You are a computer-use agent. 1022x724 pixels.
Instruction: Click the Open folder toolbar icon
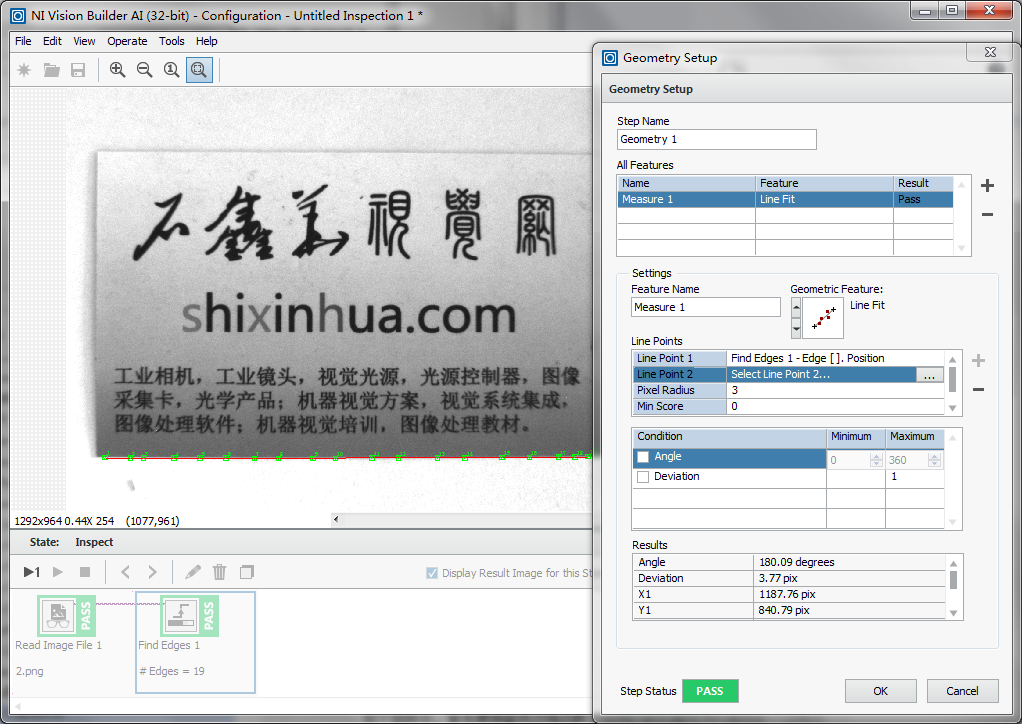tap(51, 70)
